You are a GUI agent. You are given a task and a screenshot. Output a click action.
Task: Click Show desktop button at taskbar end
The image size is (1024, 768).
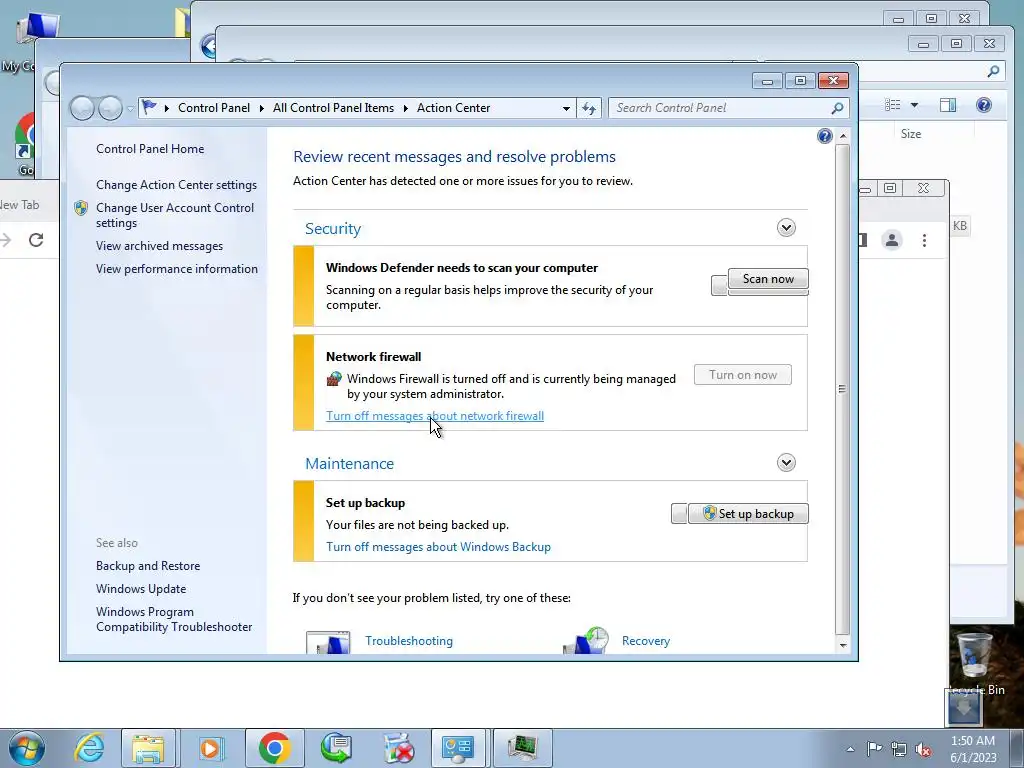pyautogui.click(x=1017, y=748)
